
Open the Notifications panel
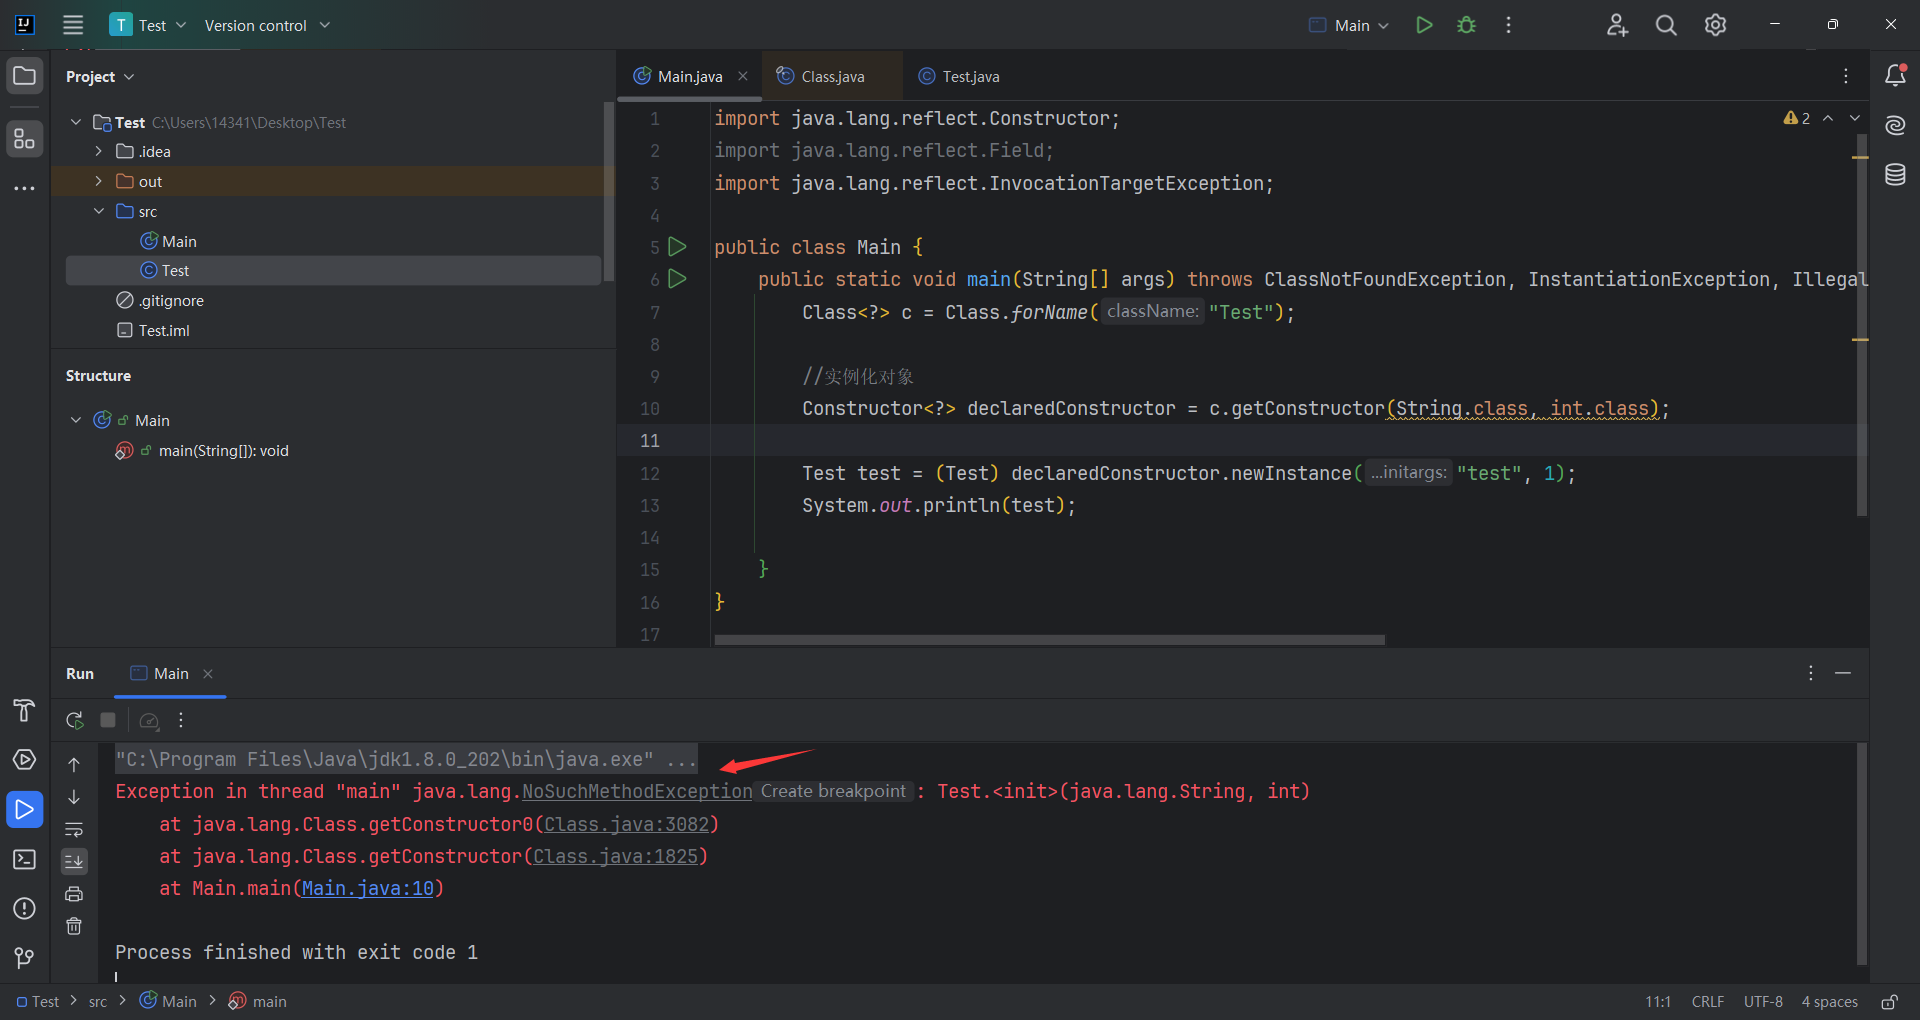point(1895,76)
